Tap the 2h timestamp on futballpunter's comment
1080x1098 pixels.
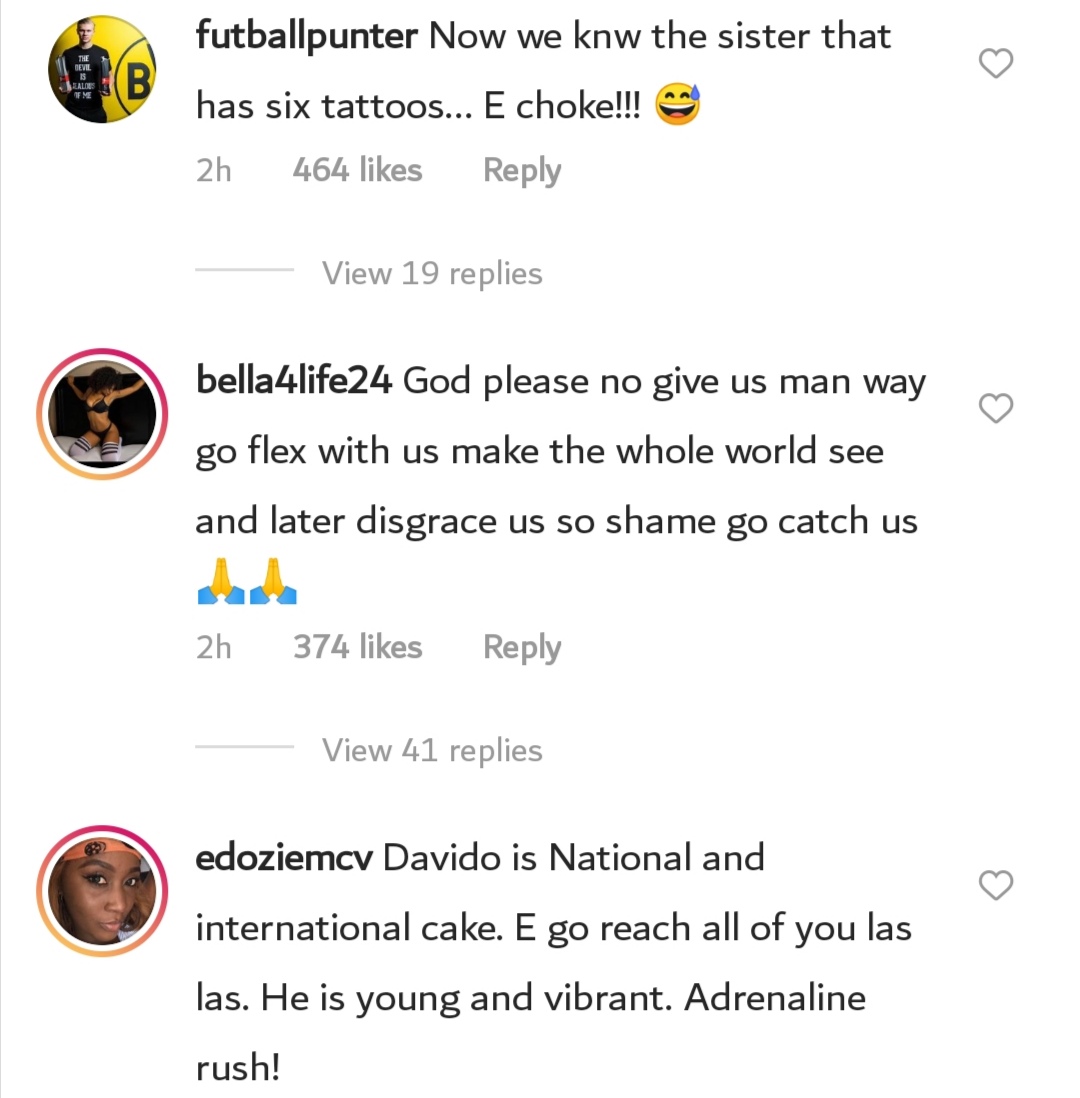click(213, 170)
